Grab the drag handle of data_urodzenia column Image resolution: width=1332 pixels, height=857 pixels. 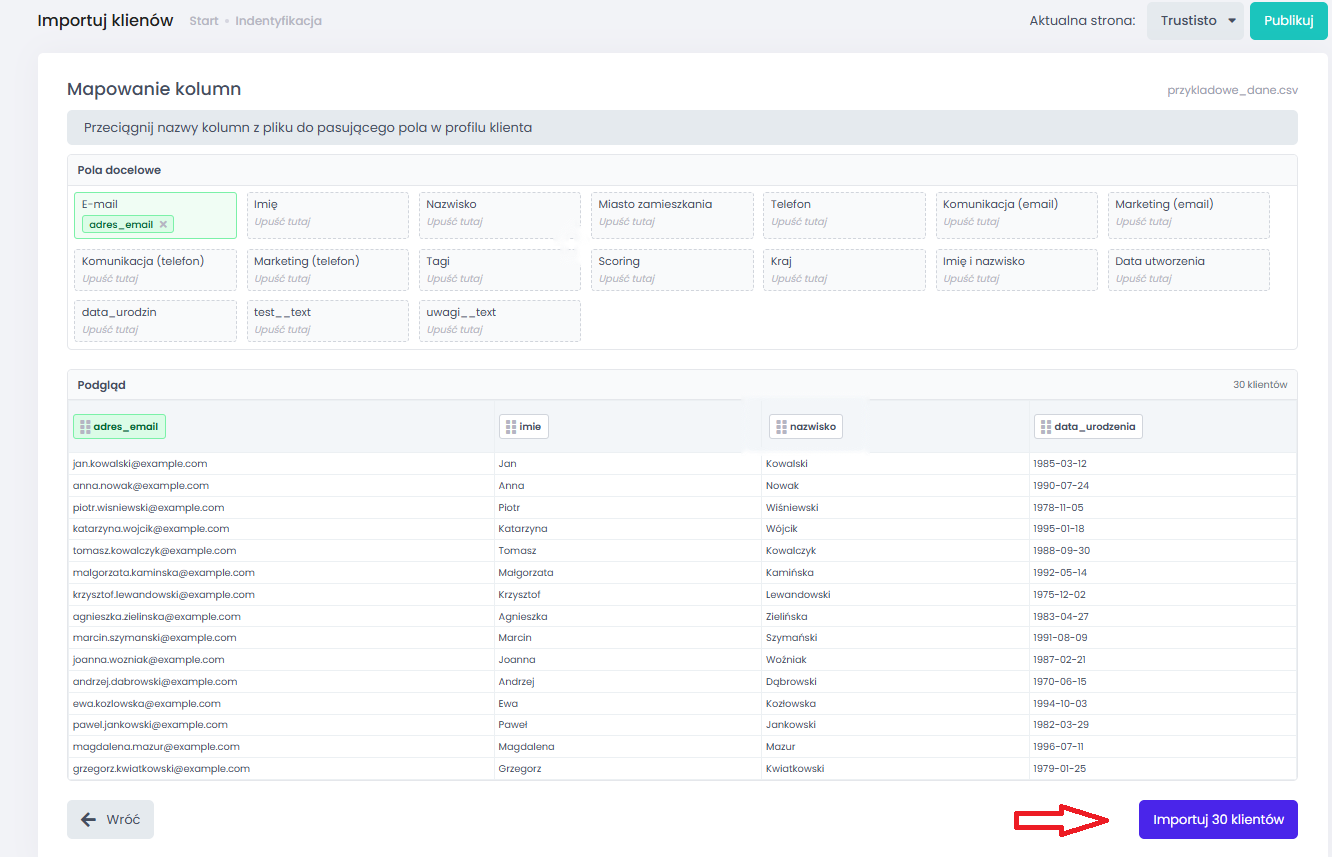1046,427
